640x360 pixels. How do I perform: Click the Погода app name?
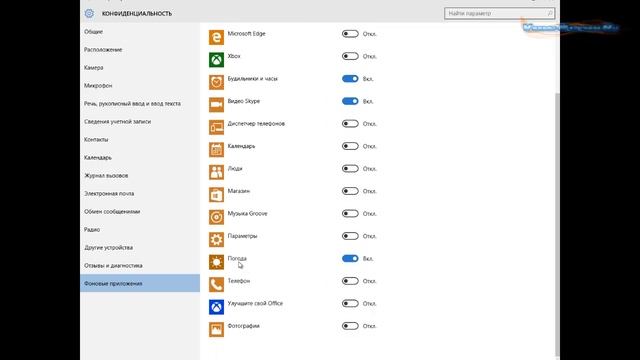tap(237, 258)
